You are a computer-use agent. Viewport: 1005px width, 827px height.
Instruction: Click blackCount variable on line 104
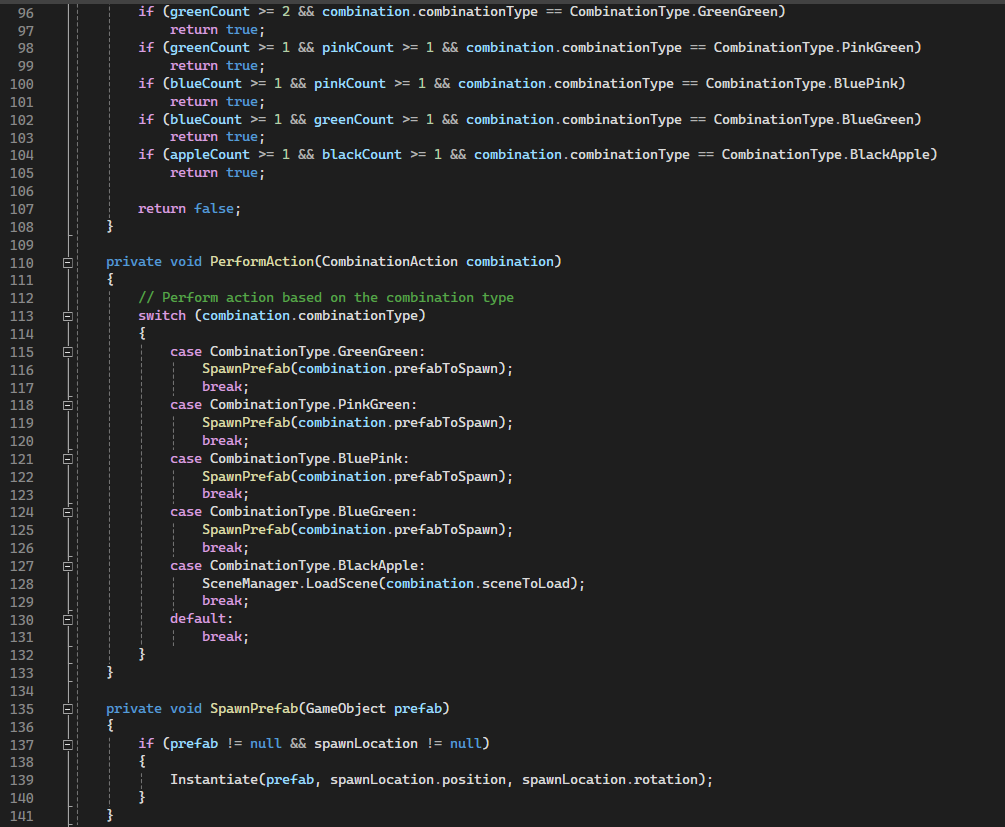point(361,155)
